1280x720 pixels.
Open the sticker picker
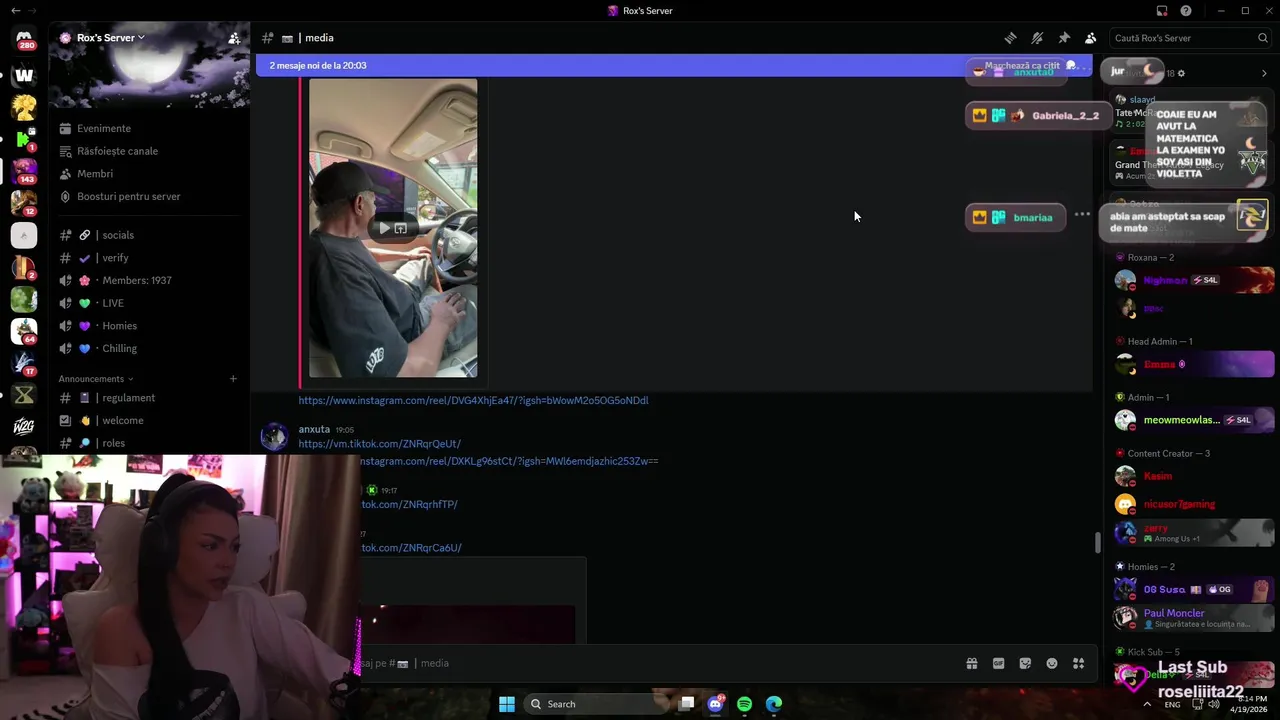[x=1025, y=663]
